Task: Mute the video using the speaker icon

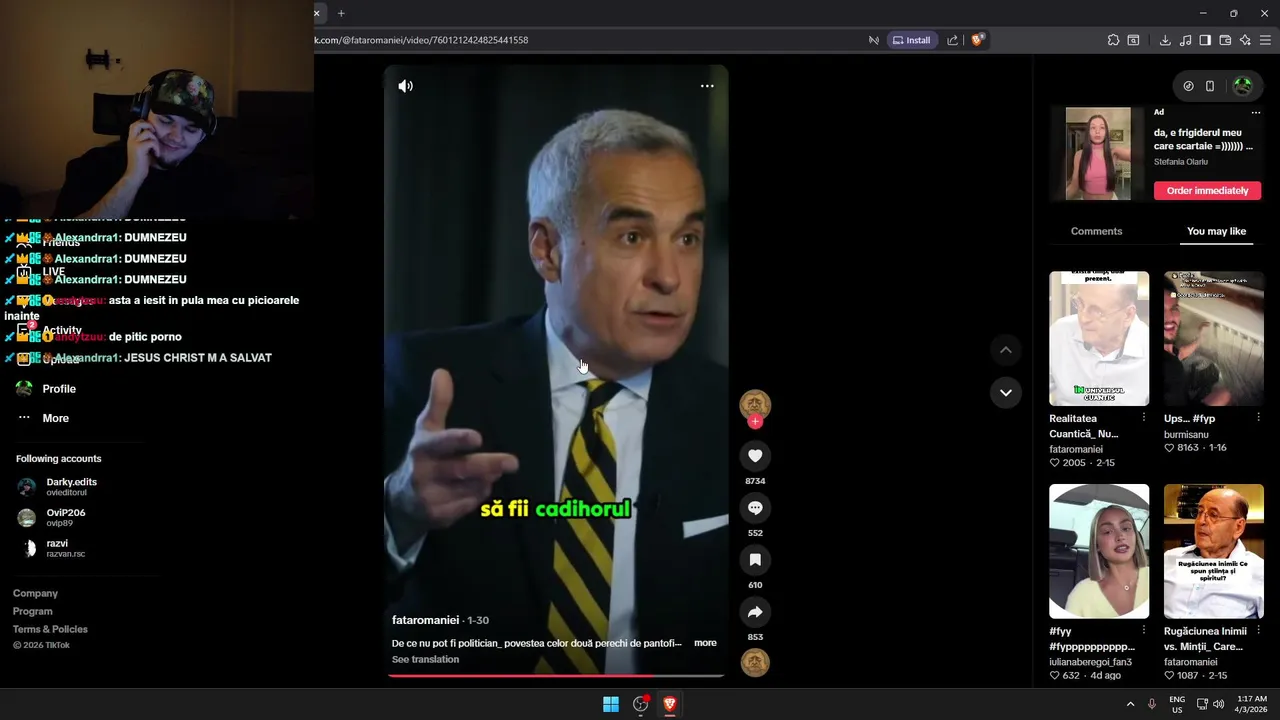Action: click(405, 86)
